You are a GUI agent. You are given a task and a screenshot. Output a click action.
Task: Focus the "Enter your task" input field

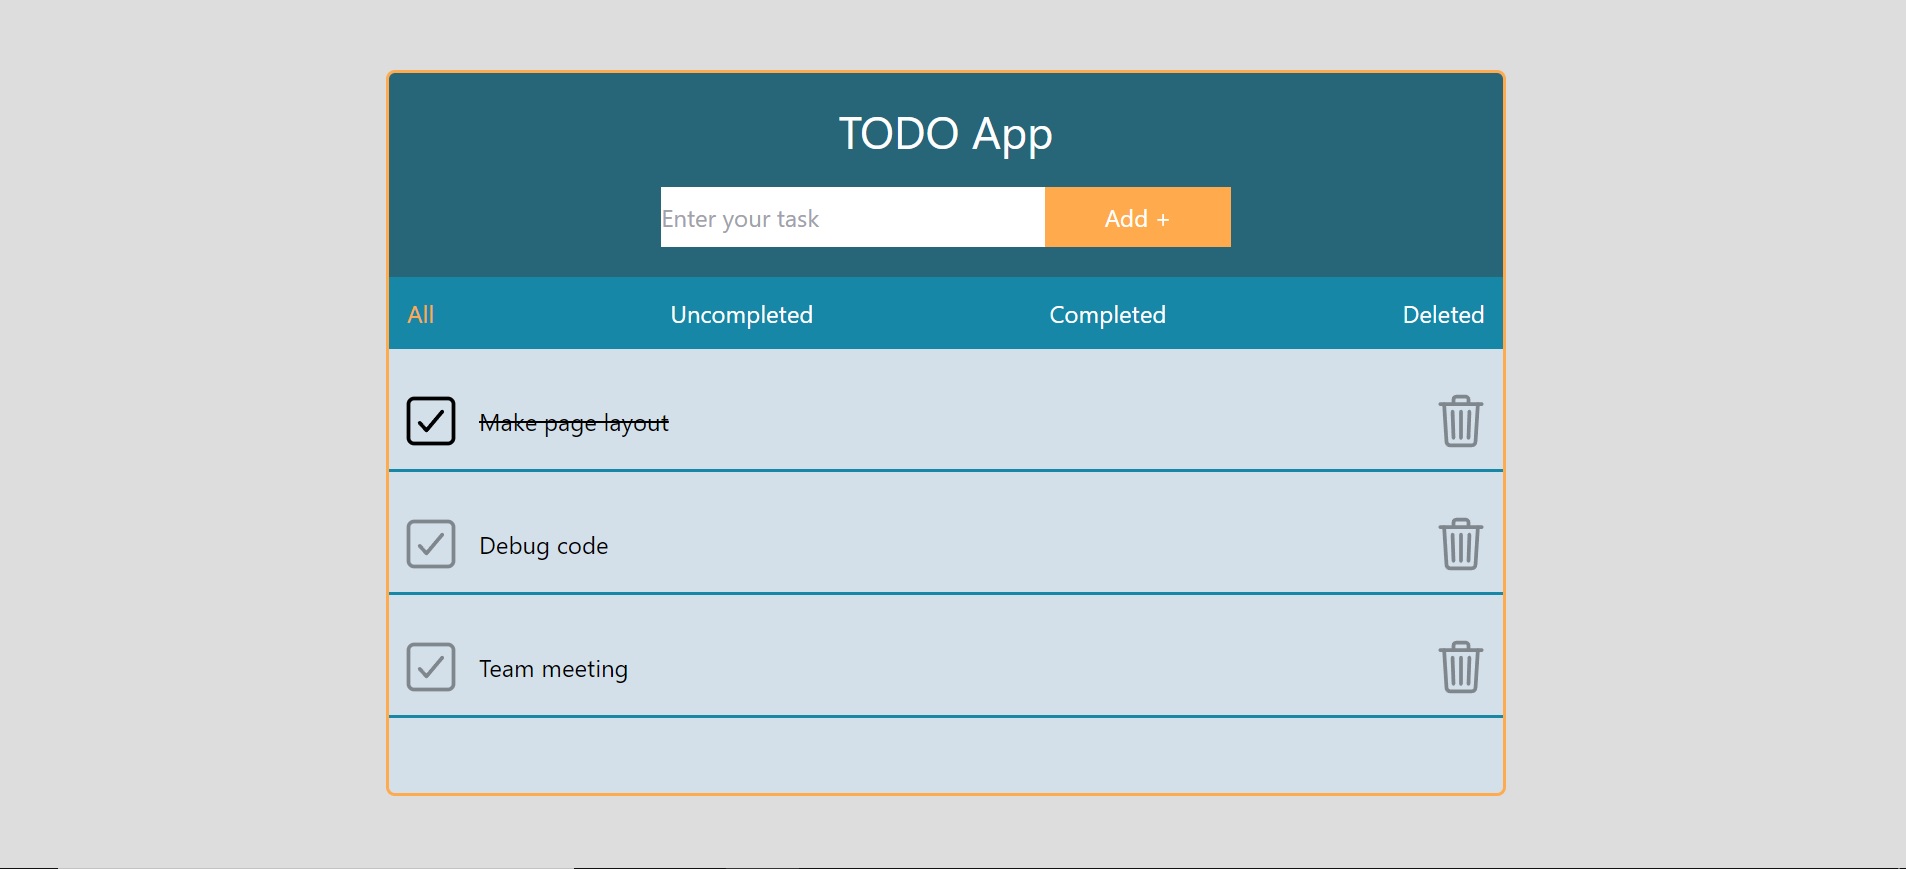(x=852, y=218)
